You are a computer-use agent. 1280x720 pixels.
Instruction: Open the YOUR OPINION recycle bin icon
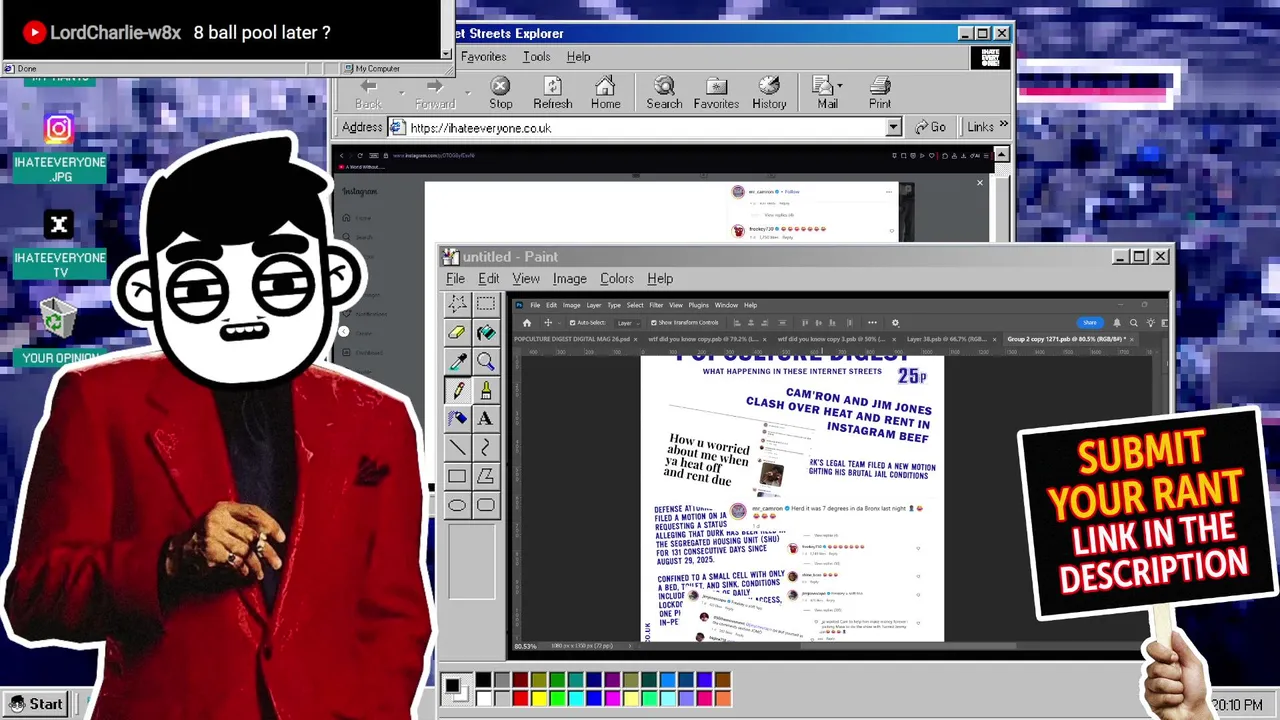59,333
